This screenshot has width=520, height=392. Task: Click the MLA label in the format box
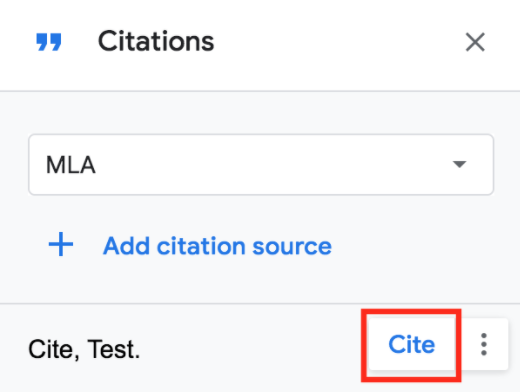pyautogui.click(x=71, y=165)
